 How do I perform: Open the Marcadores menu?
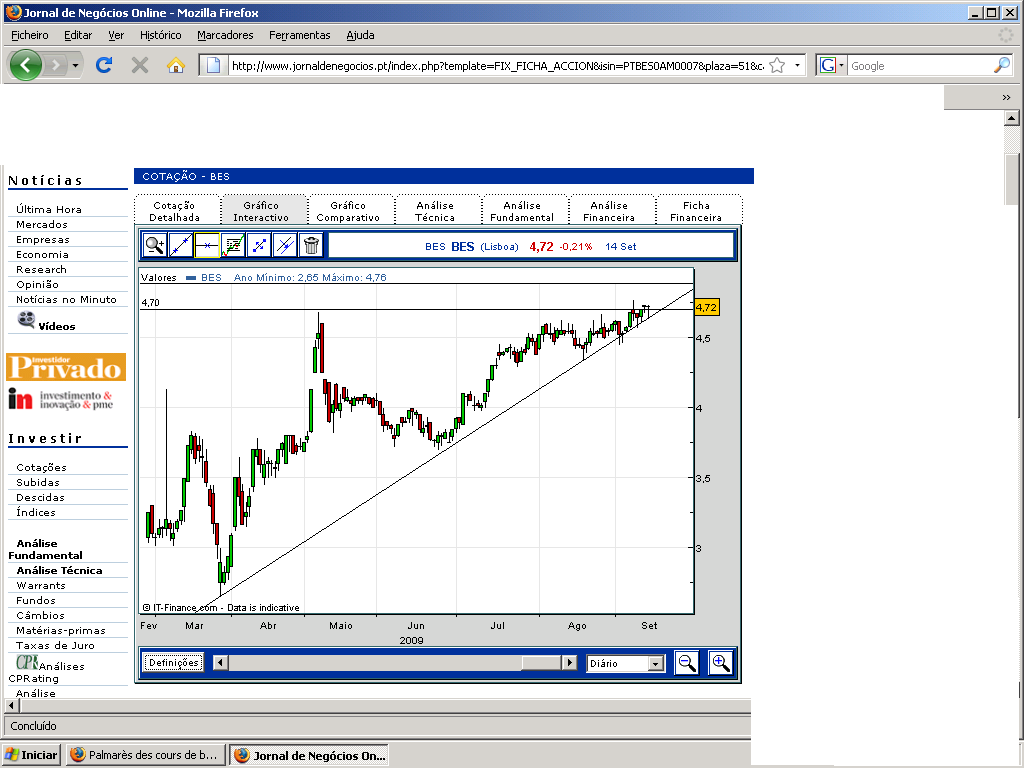coord(225,35)
